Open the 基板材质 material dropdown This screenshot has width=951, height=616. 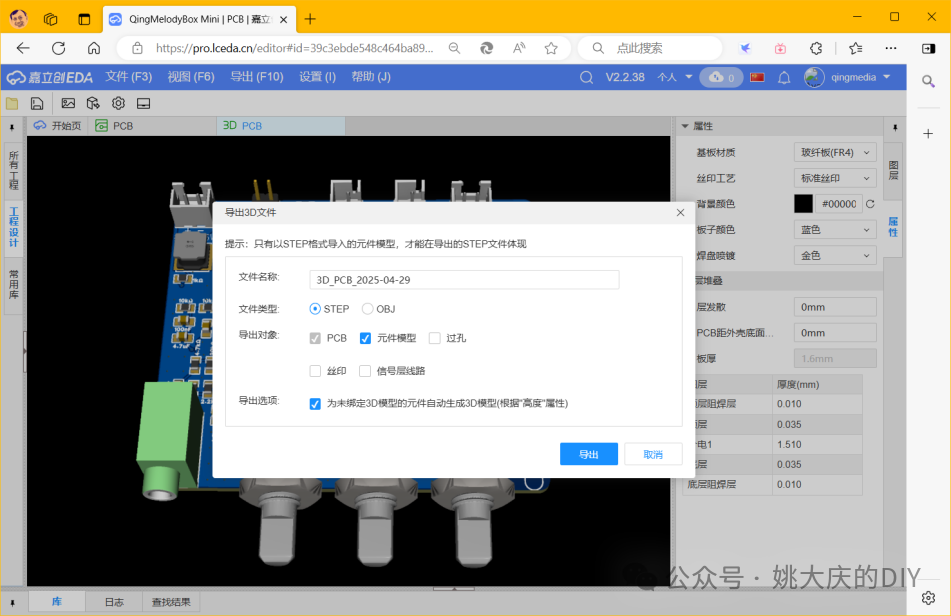click(x=833, y=151)
